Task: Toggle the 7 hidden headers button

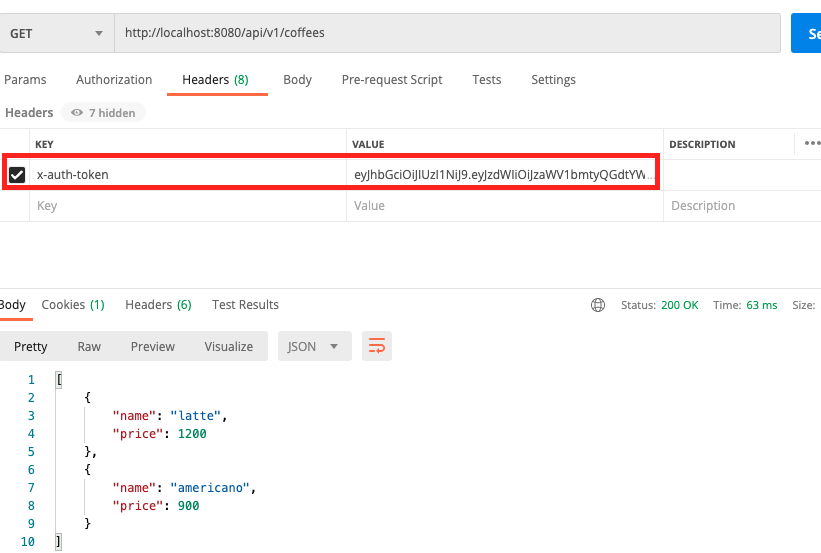Action: pyautogui.click(x=104, y=113)
